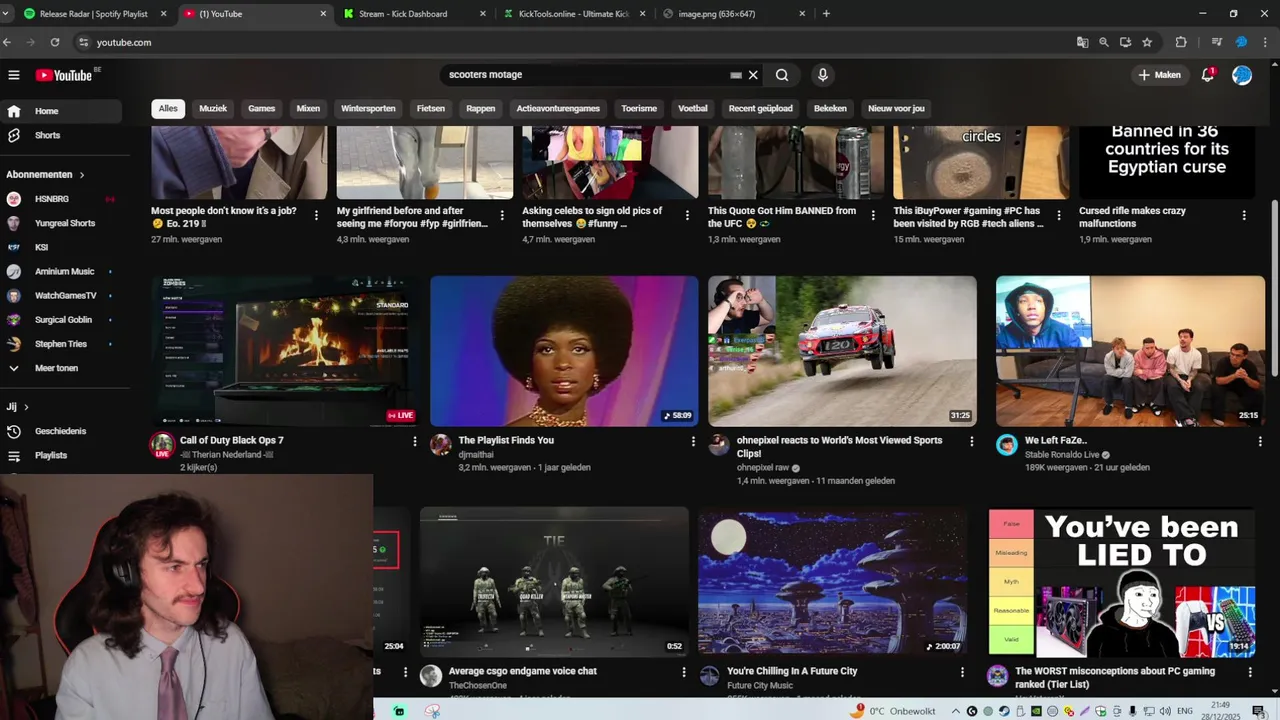
Task: Click the translate page icon
Action: click(1082, 42)
